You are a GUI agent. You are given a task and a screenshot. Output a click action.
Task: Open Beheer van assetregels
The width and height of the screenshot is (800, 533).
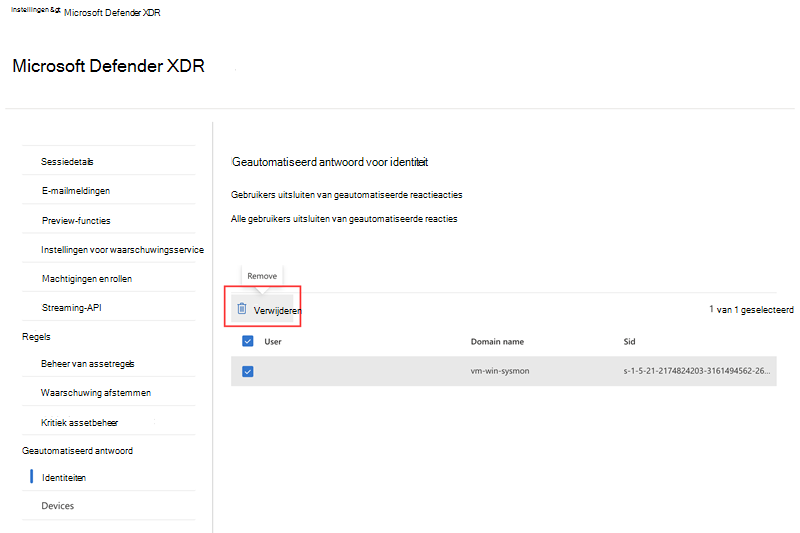click(x=88, y=364)
